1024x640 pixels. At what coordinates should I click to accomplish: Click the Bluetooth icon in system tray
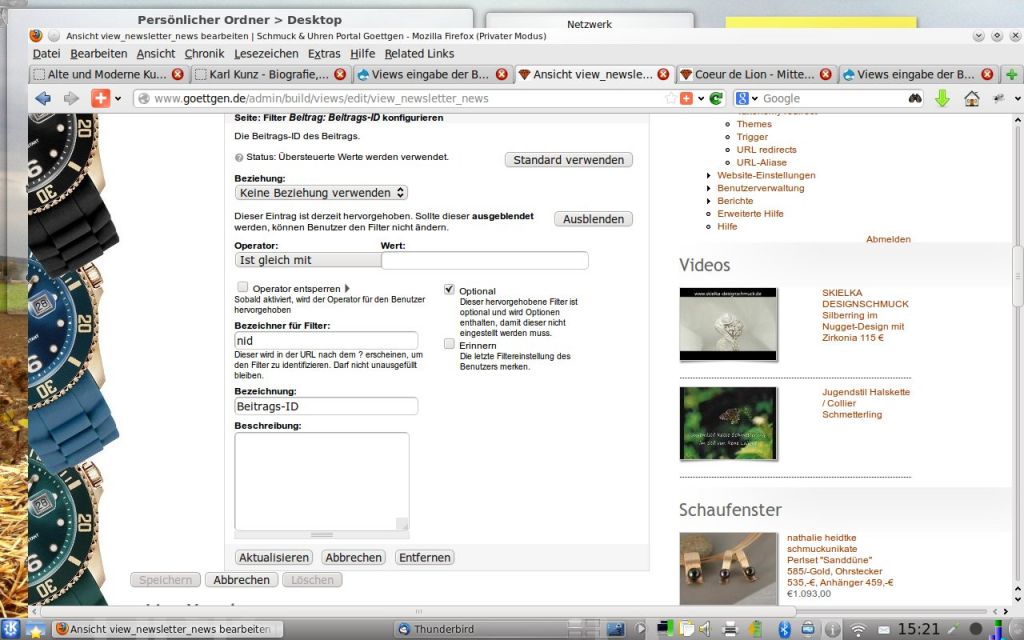pyautogui.click(x=784, y=629)
